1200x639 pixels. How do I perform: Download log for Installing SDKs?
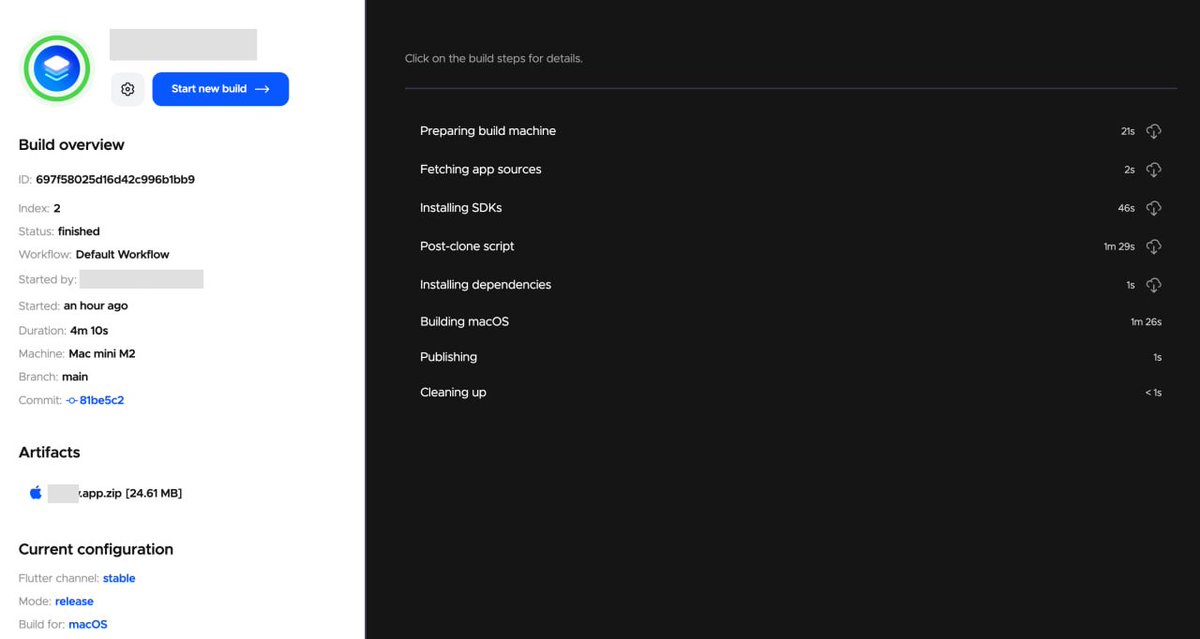(1153, 208)
